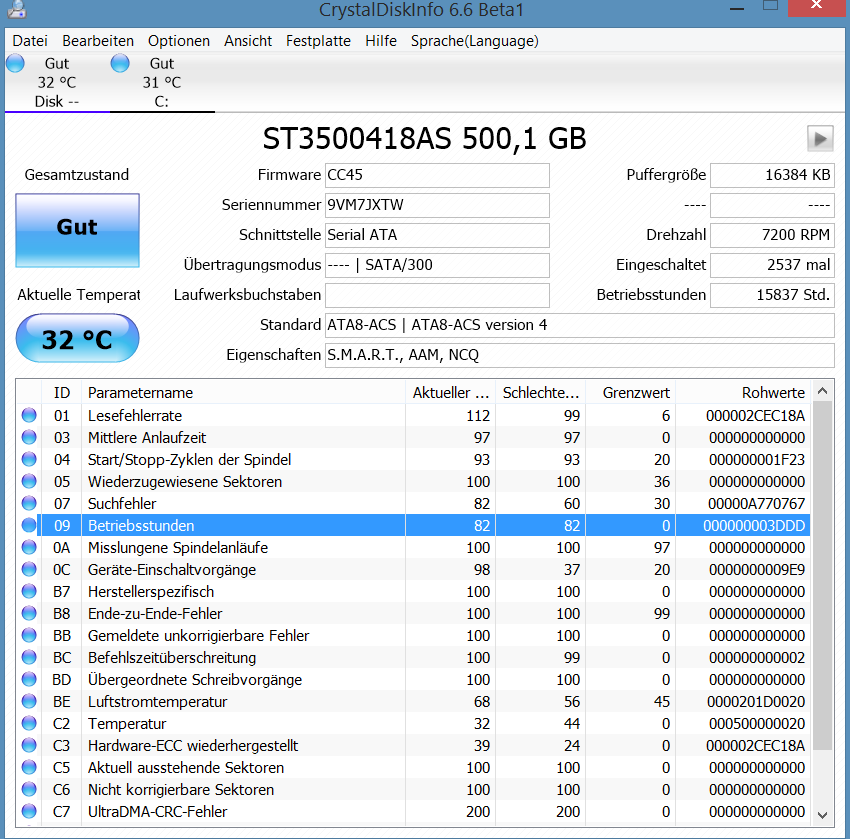Click raw value 000000001F23

[757, 460]
